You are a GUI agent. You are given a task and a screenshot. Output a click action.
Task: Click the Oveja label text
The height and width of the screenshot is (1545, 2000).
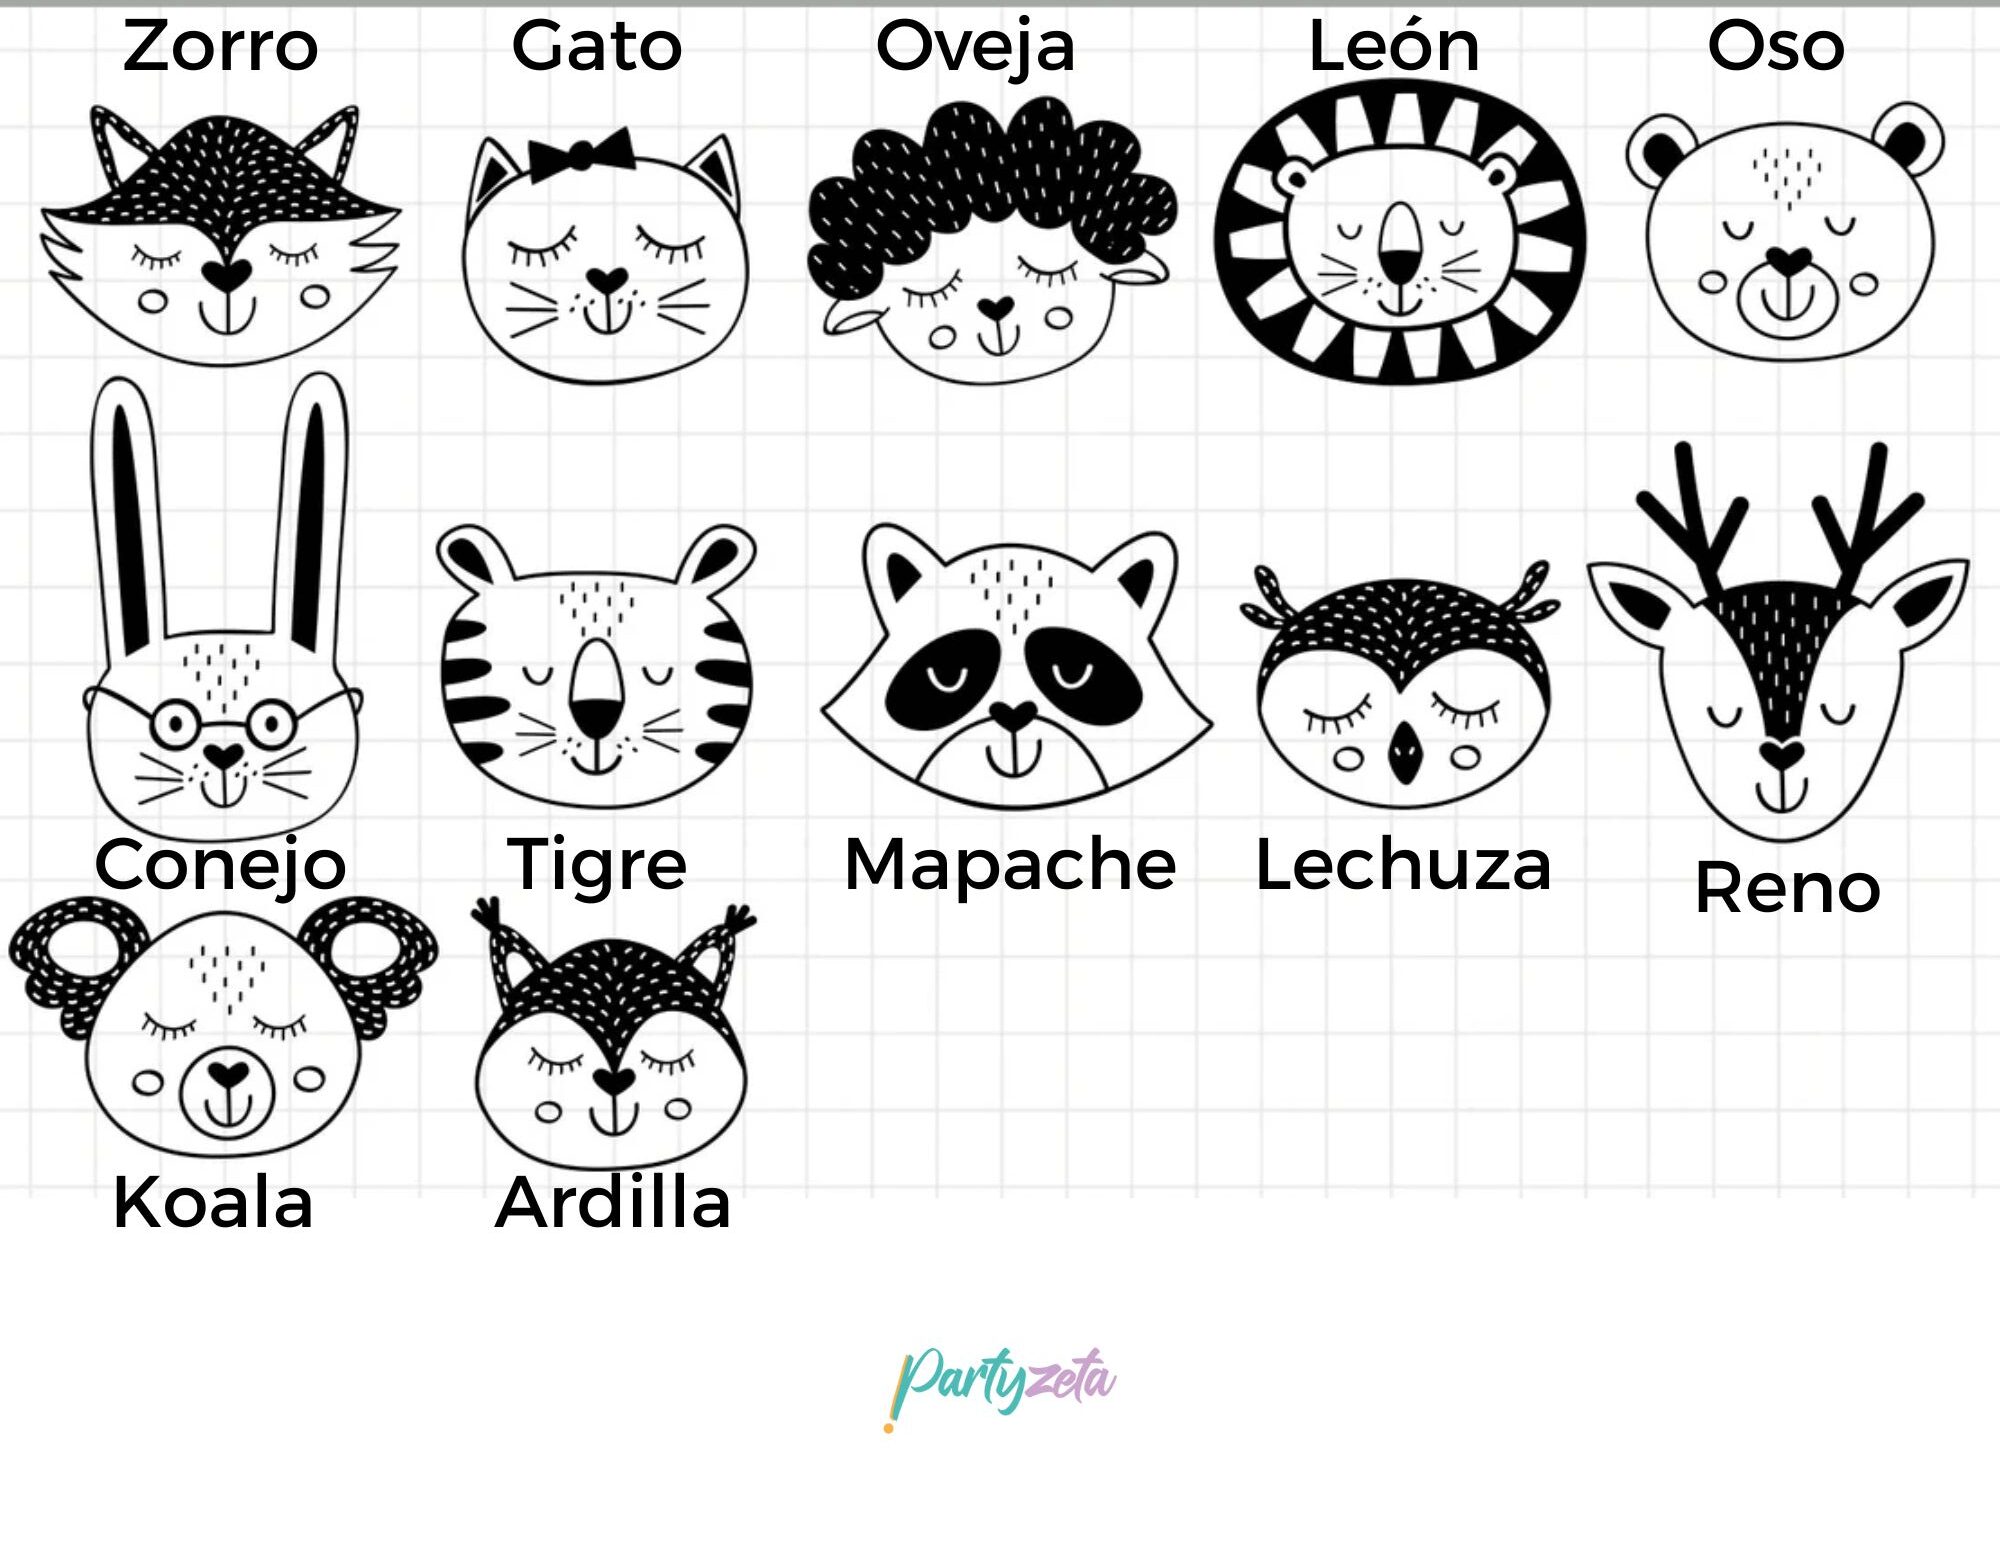[975, 48]
